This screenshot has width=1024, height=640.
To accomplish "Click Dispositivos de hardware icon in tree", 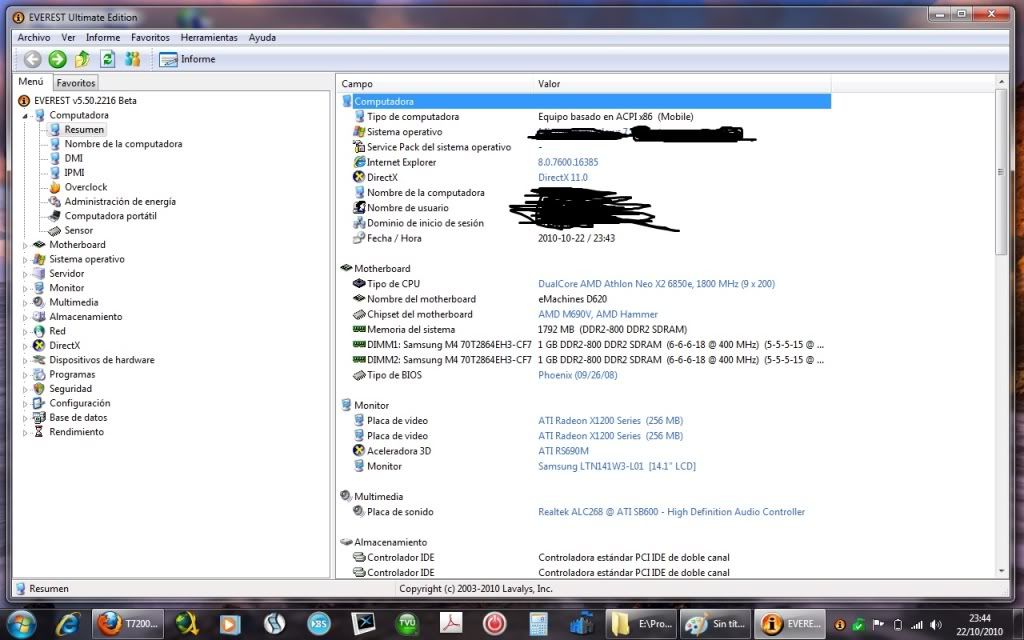I will [x=39, y=360].
